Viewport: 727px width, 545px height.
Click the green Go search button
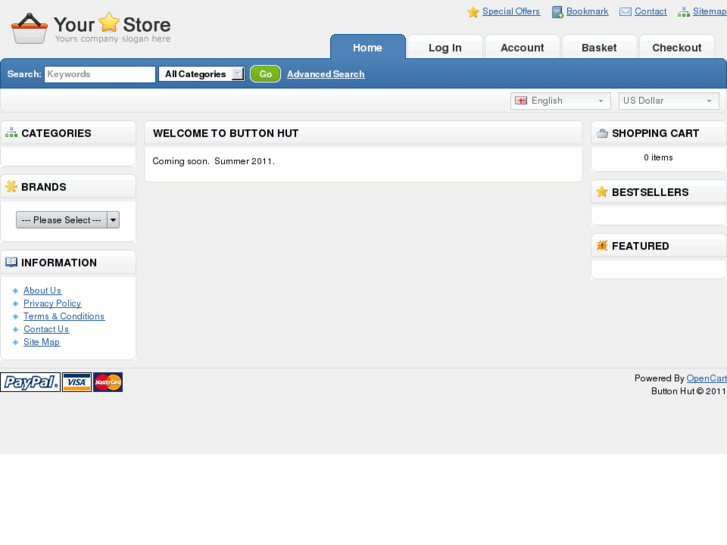point(265,74)
